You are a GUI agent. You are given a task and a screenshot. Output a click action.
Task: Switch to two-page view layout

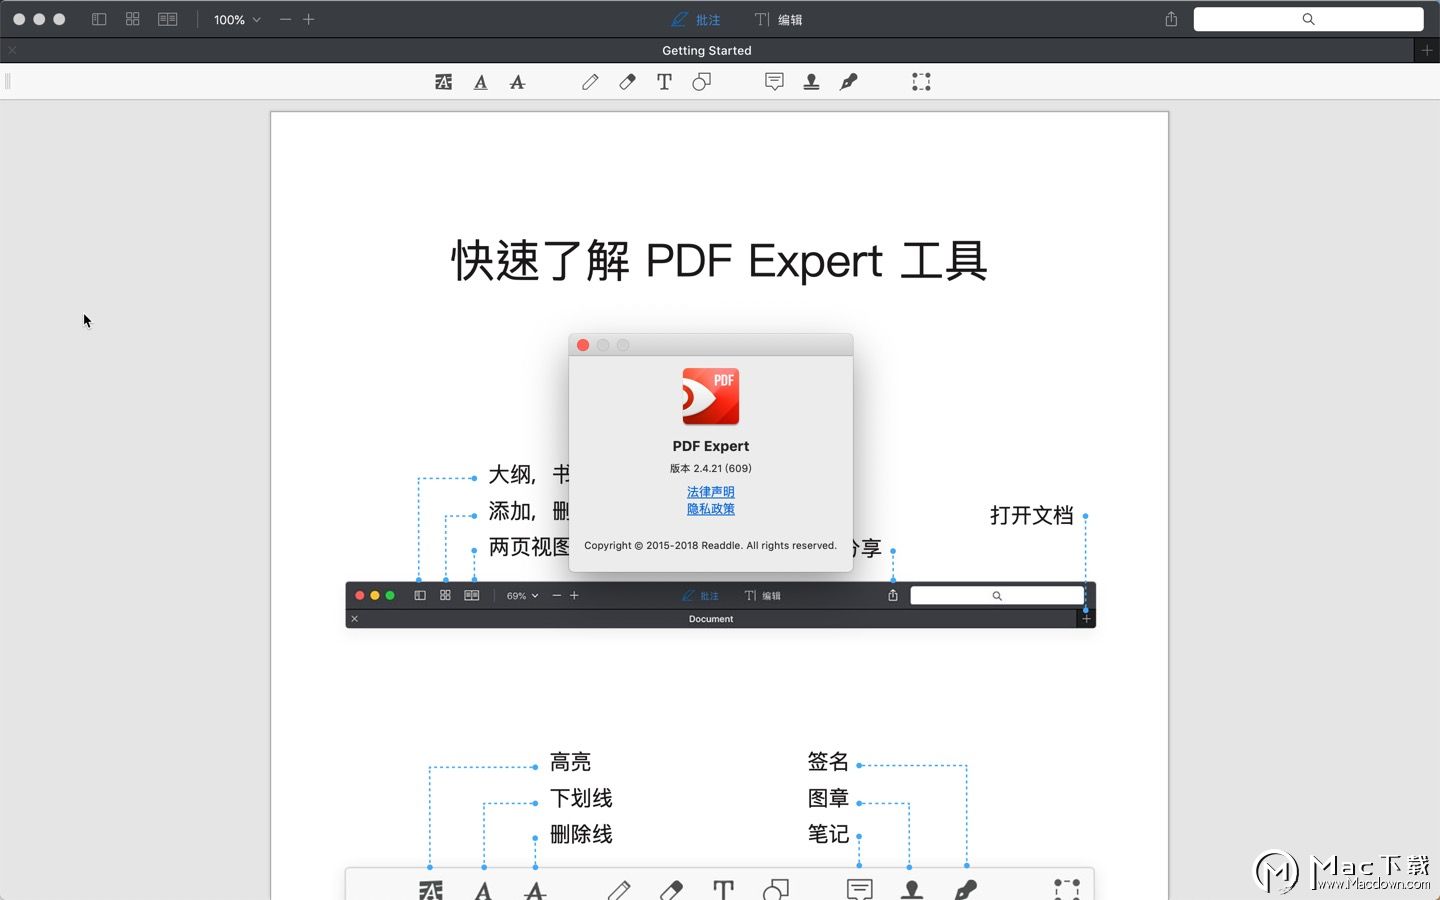click(x=168, y=19)
